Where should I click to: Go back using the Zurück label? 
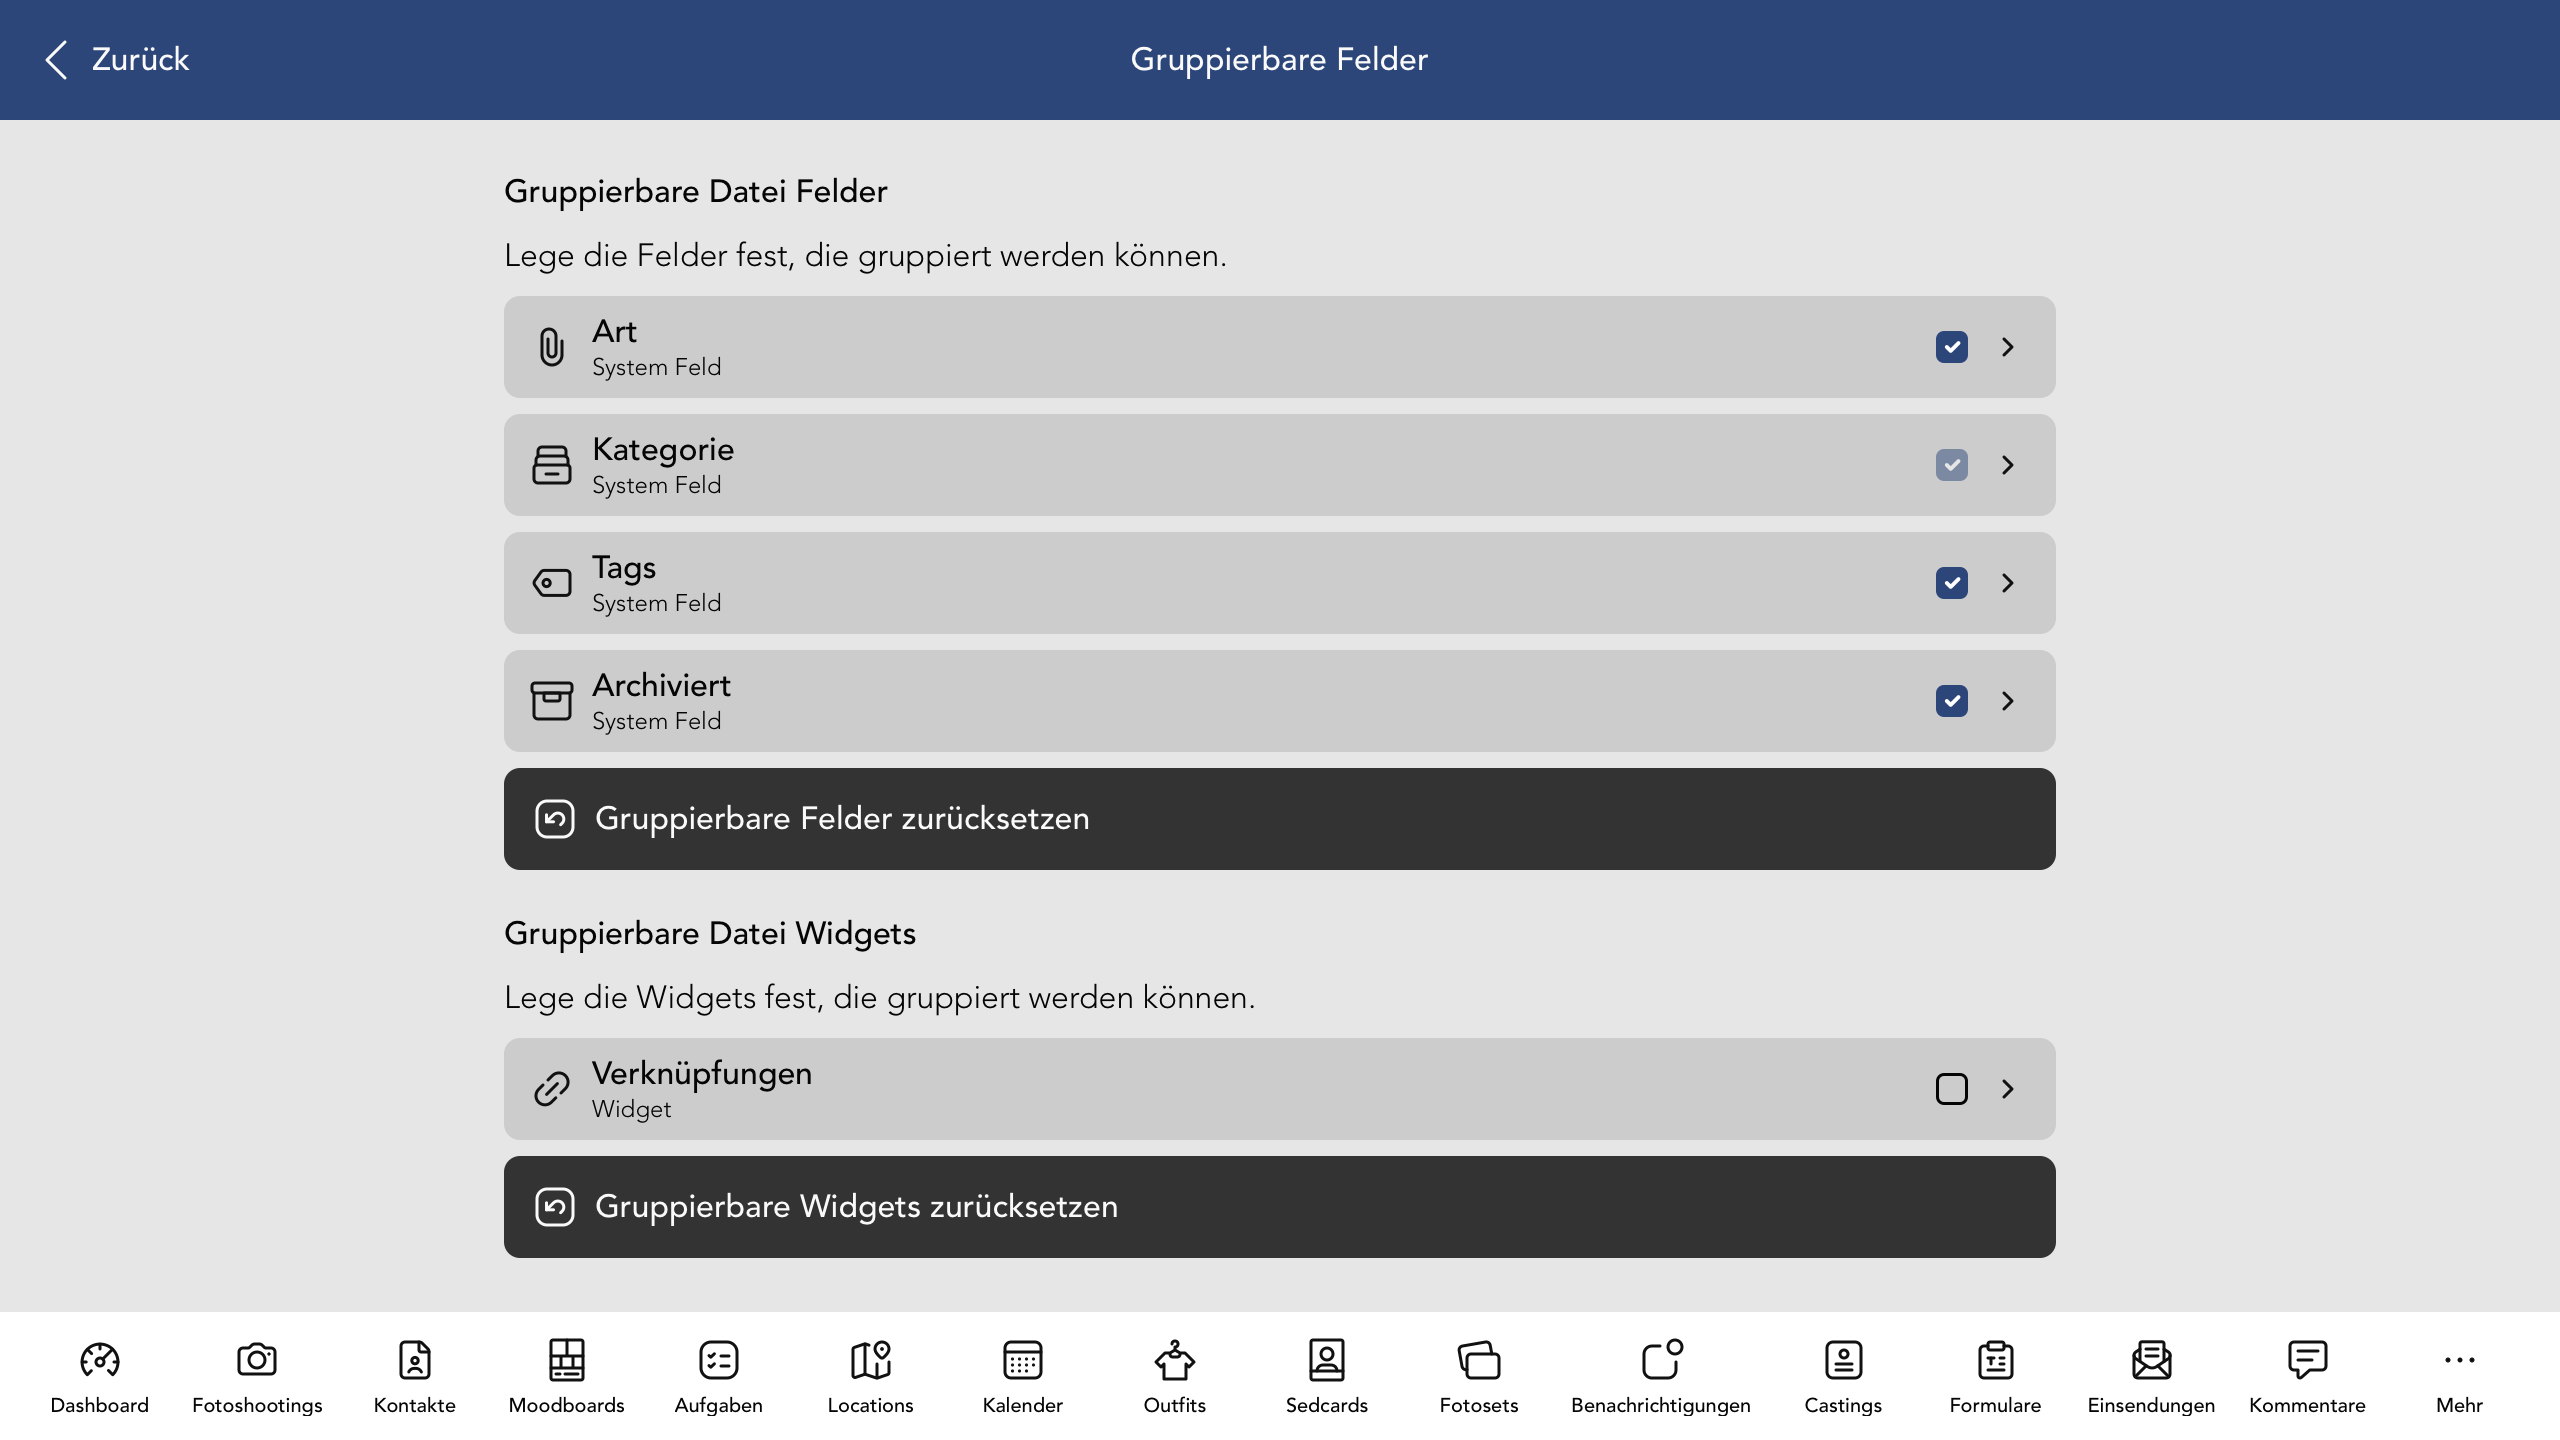point(140,60)
